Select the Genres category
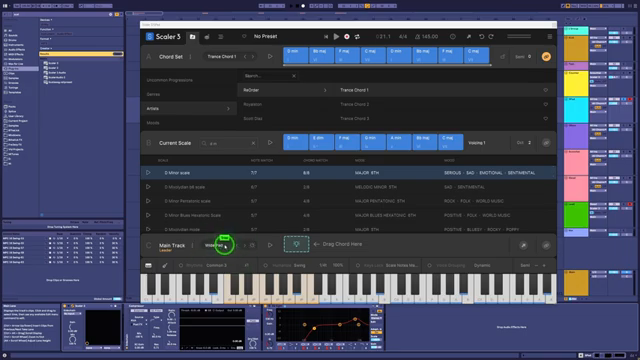 point(153,94)
